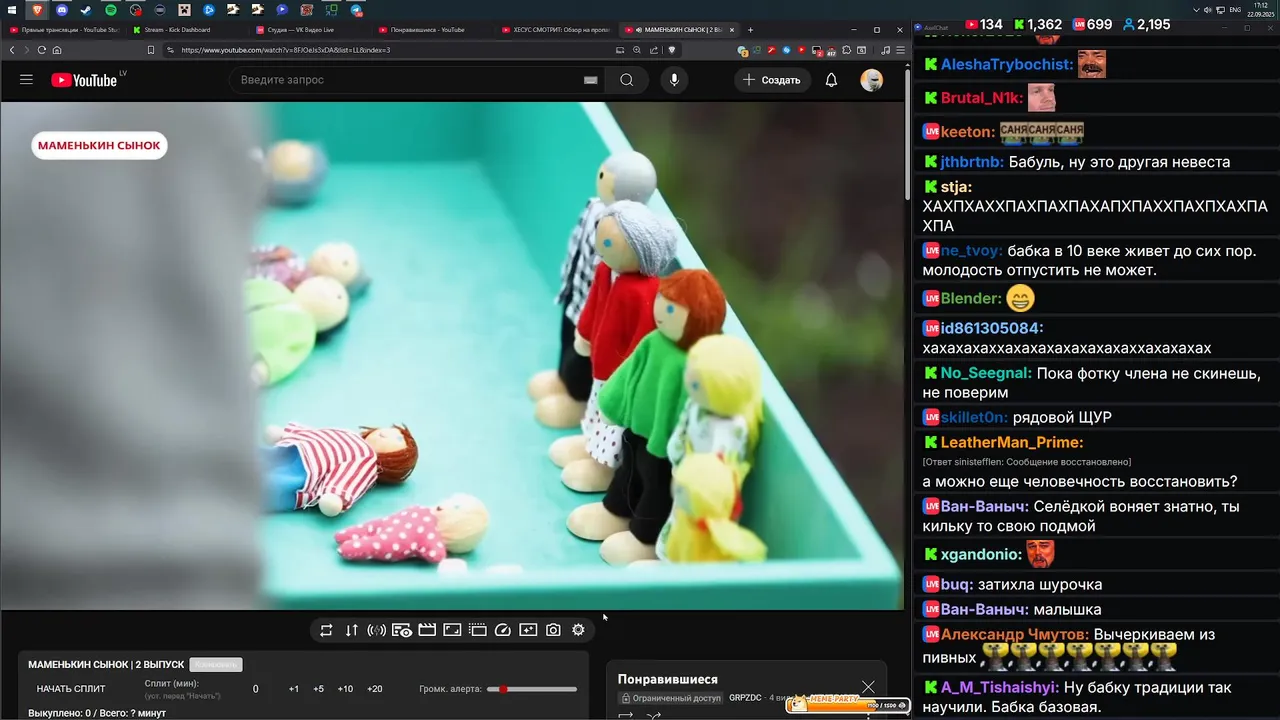This screenshot has height=720, width=1280.
Task: Click the search magnifier button
Action: tap(626, 80)
